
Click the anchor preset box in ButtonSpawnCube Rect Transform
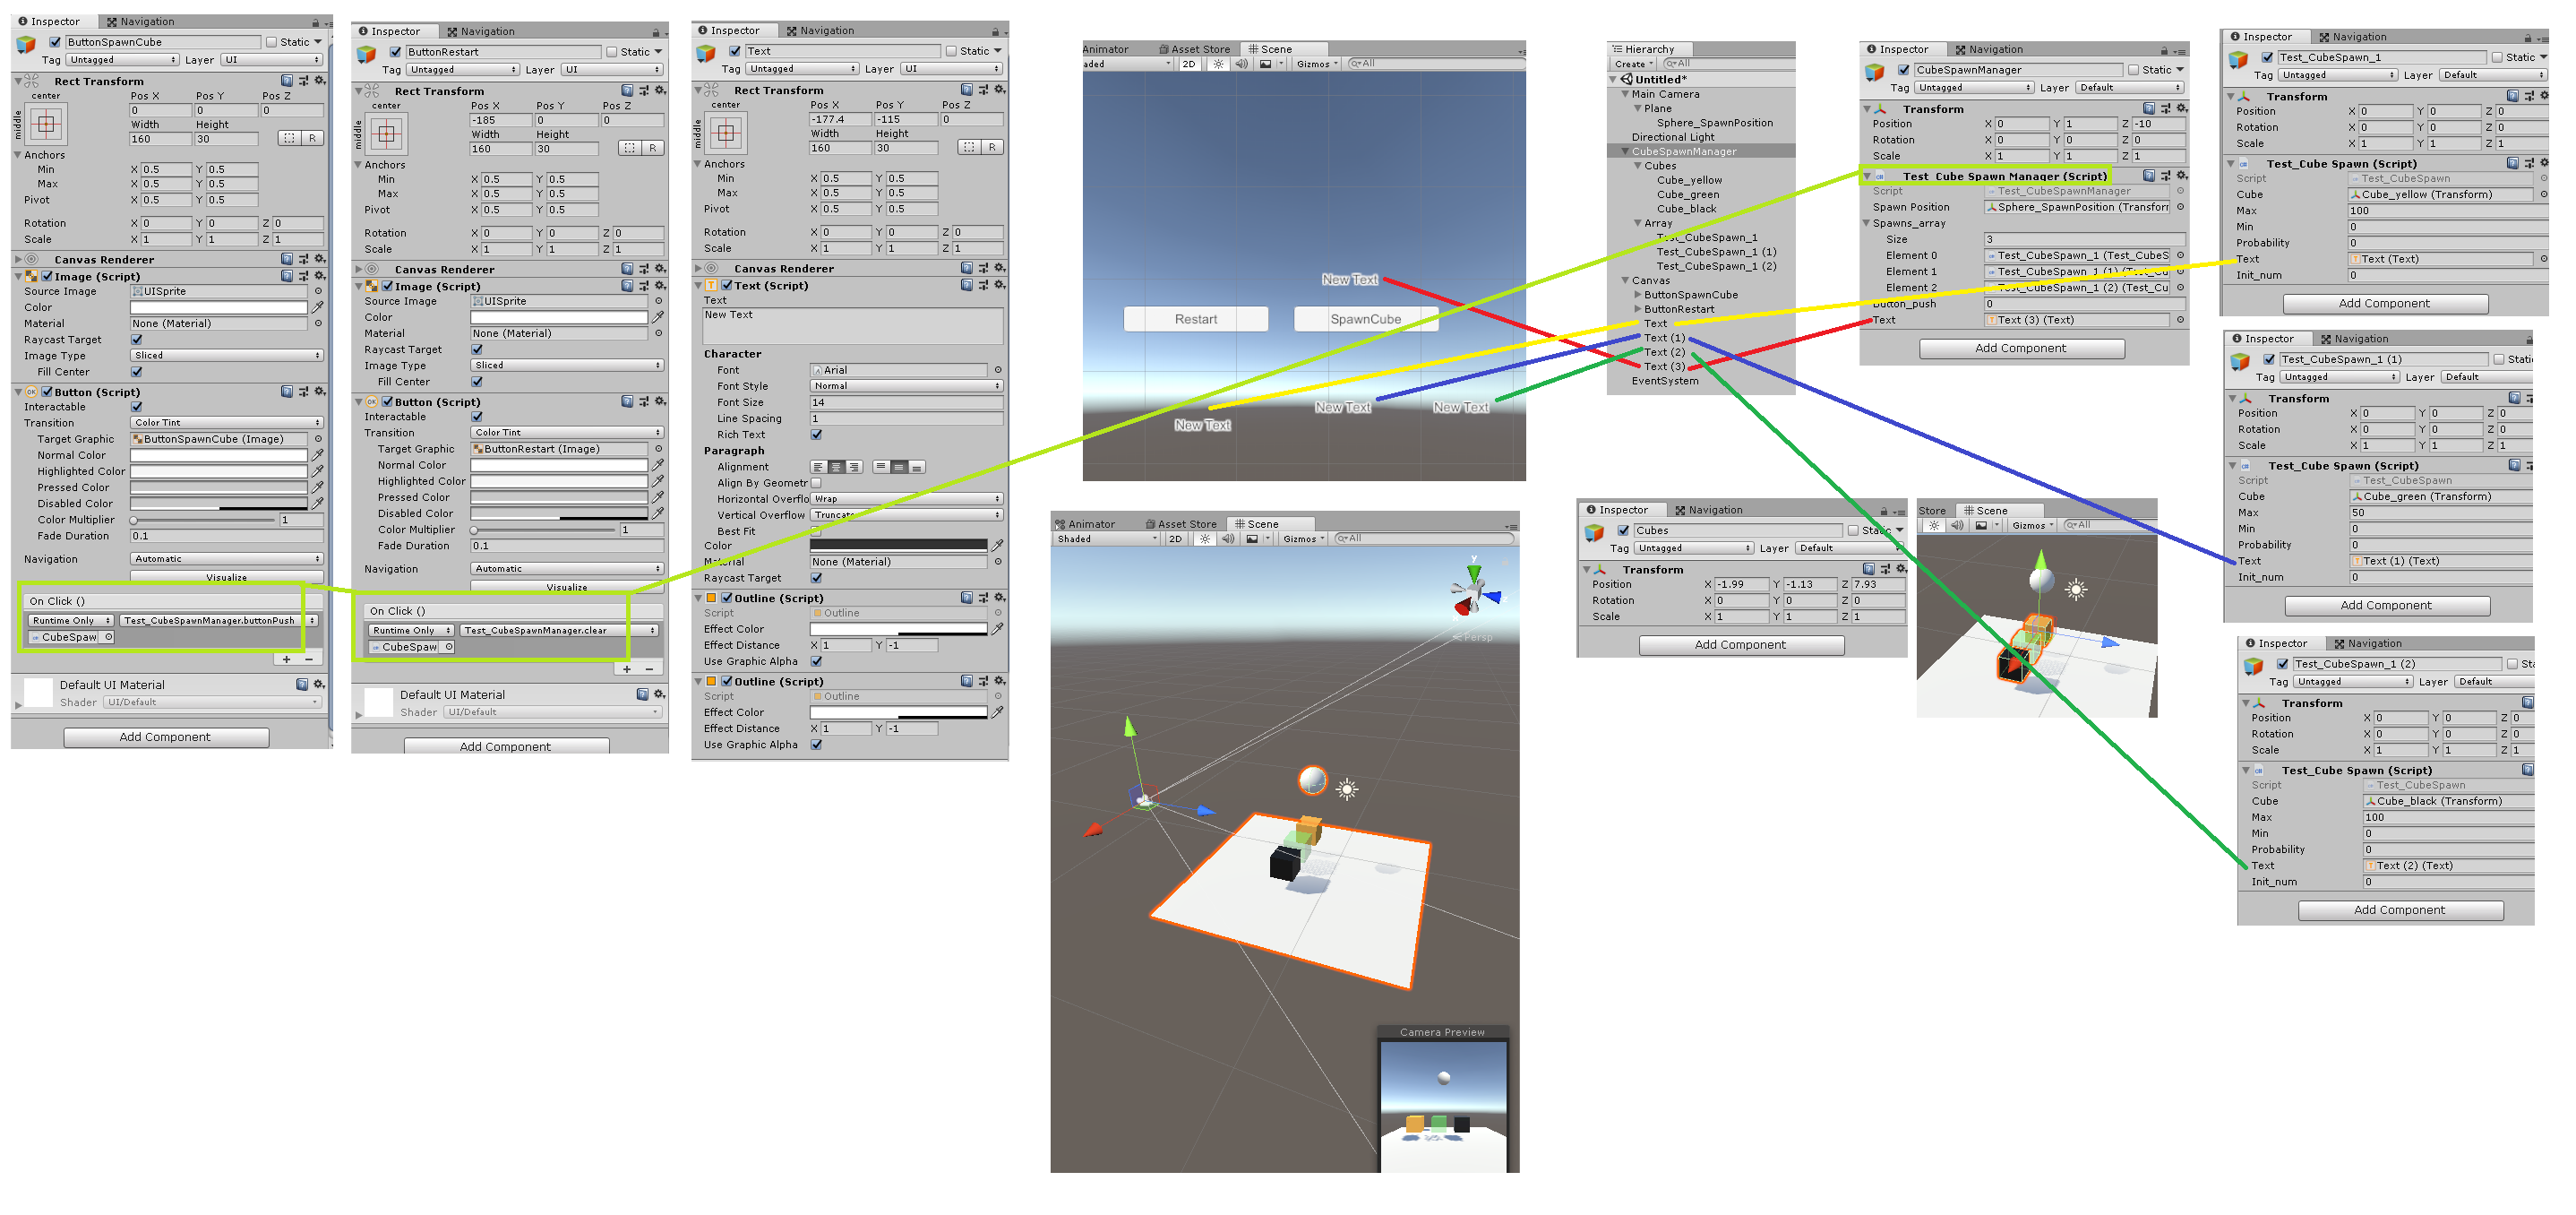[46, 125]
